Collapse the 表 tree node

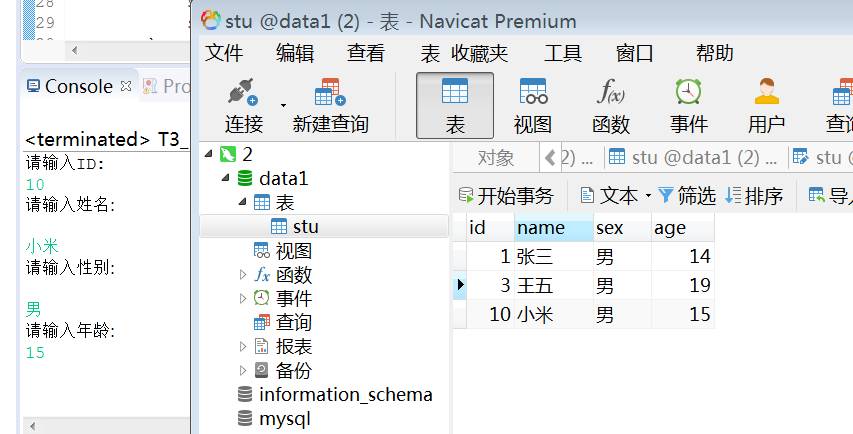click(243, 202)
